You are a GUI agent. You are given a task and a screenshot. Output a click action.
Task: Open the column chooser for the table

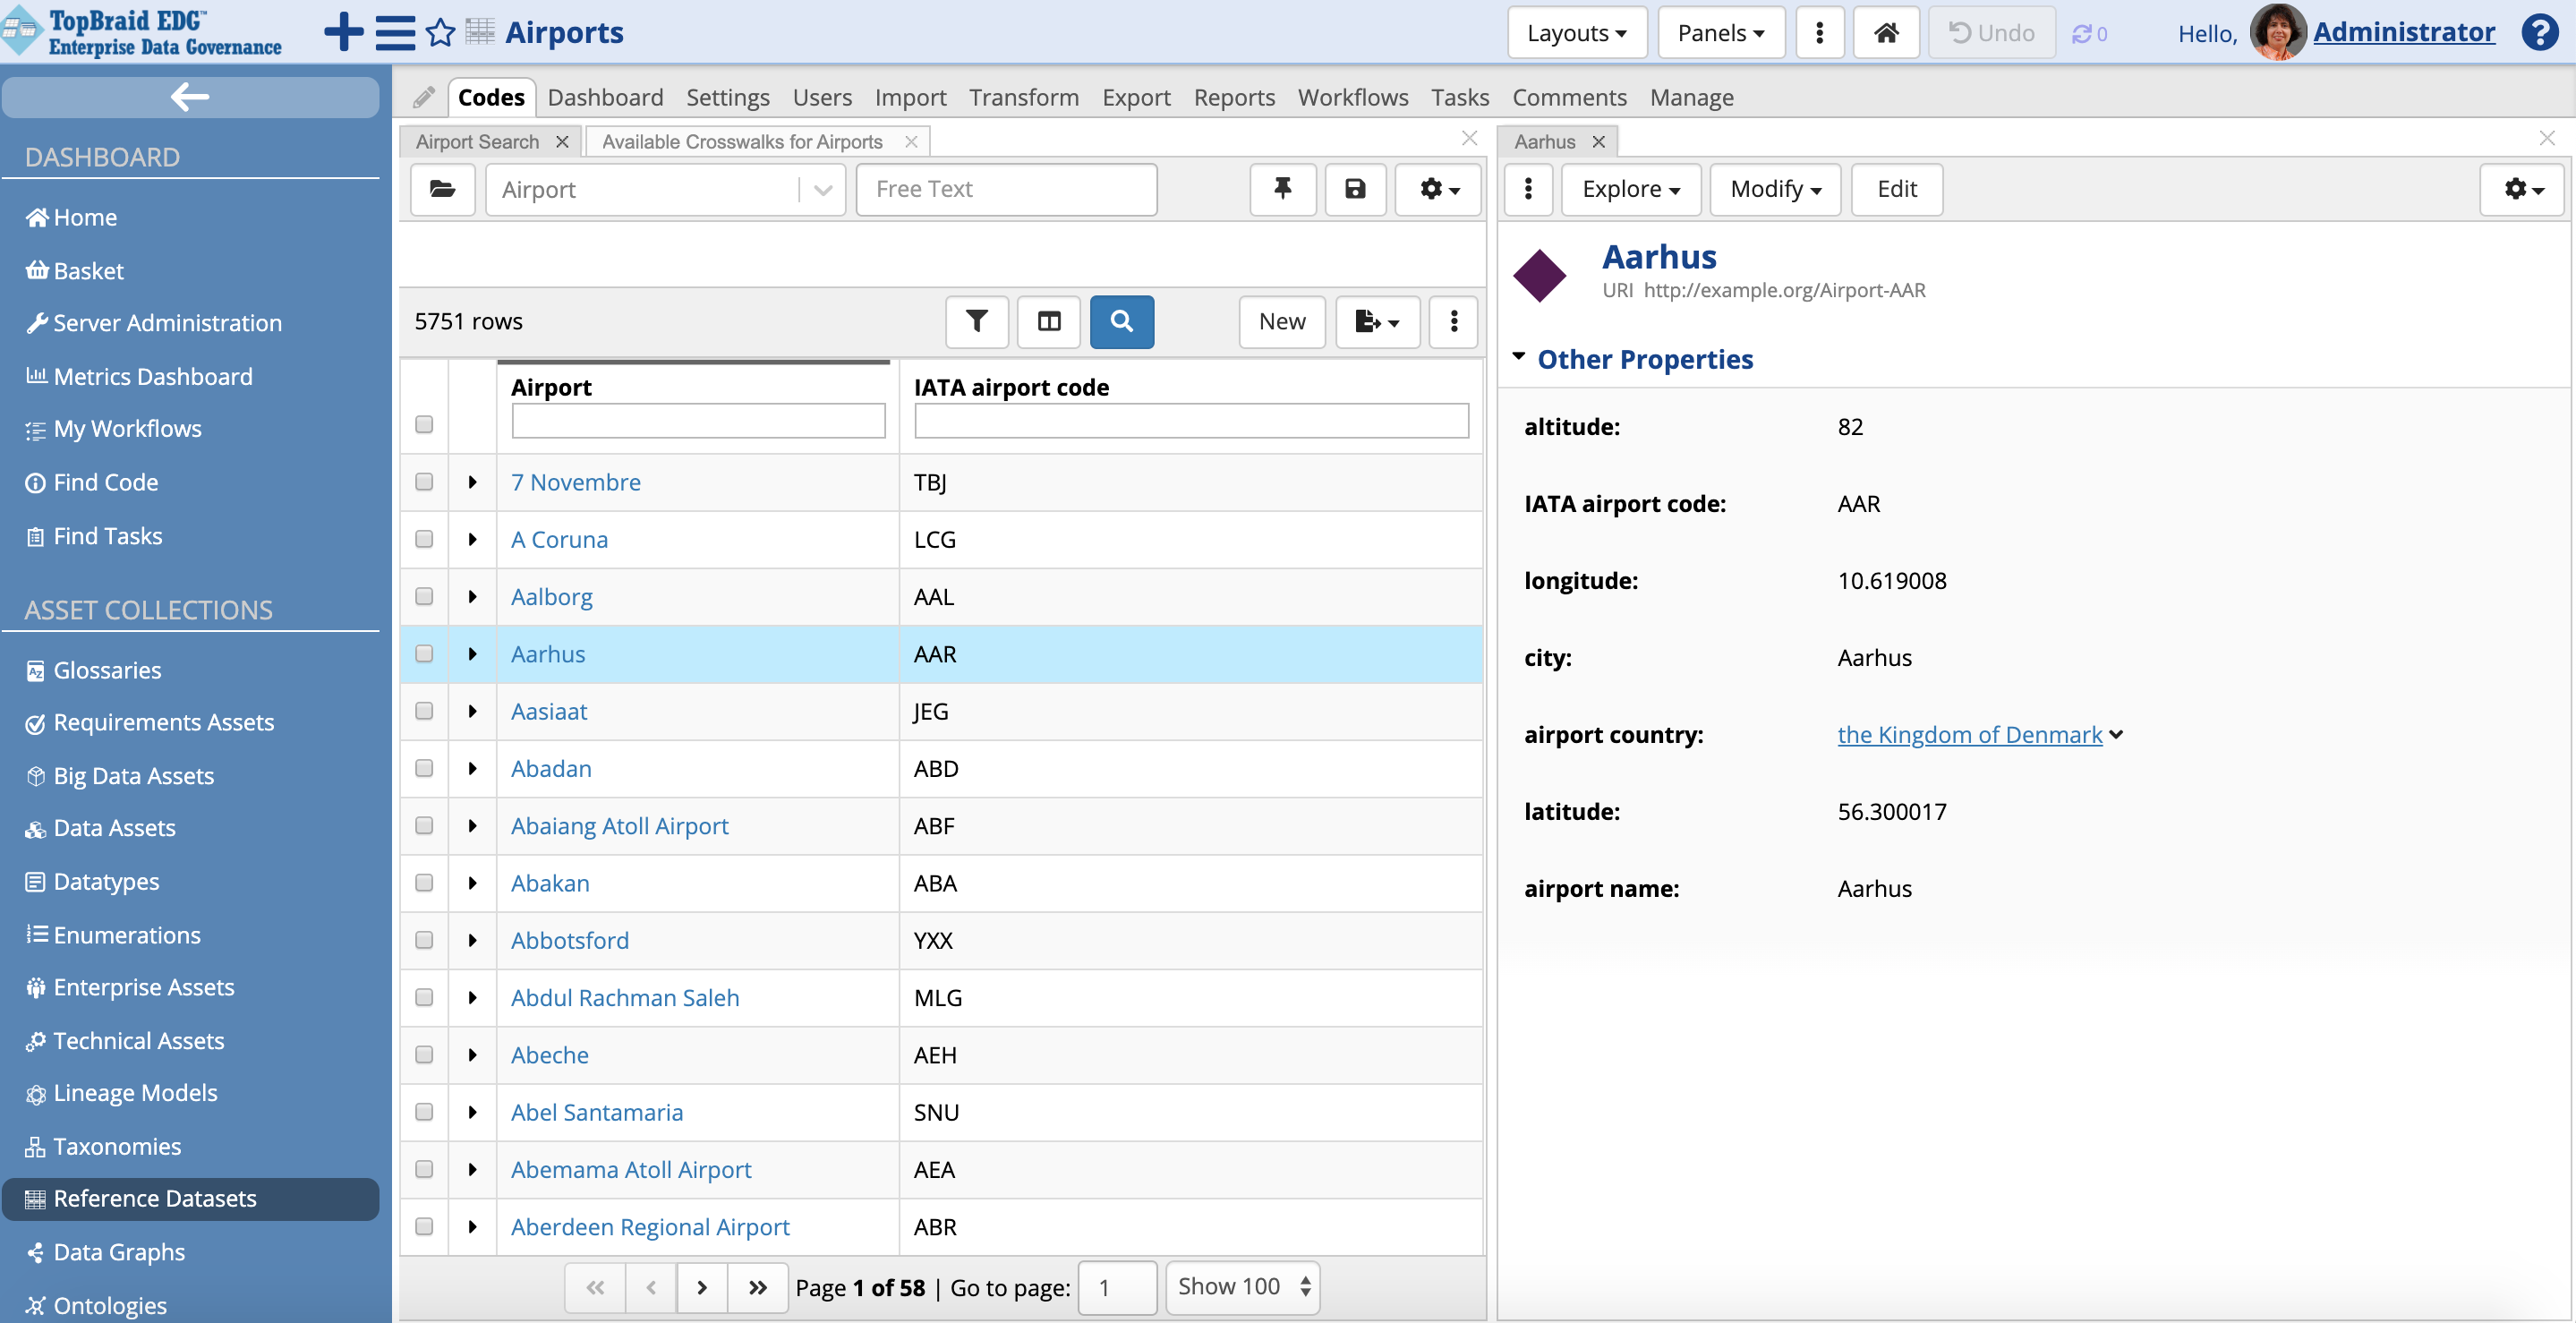click(x=1048, y=322)
